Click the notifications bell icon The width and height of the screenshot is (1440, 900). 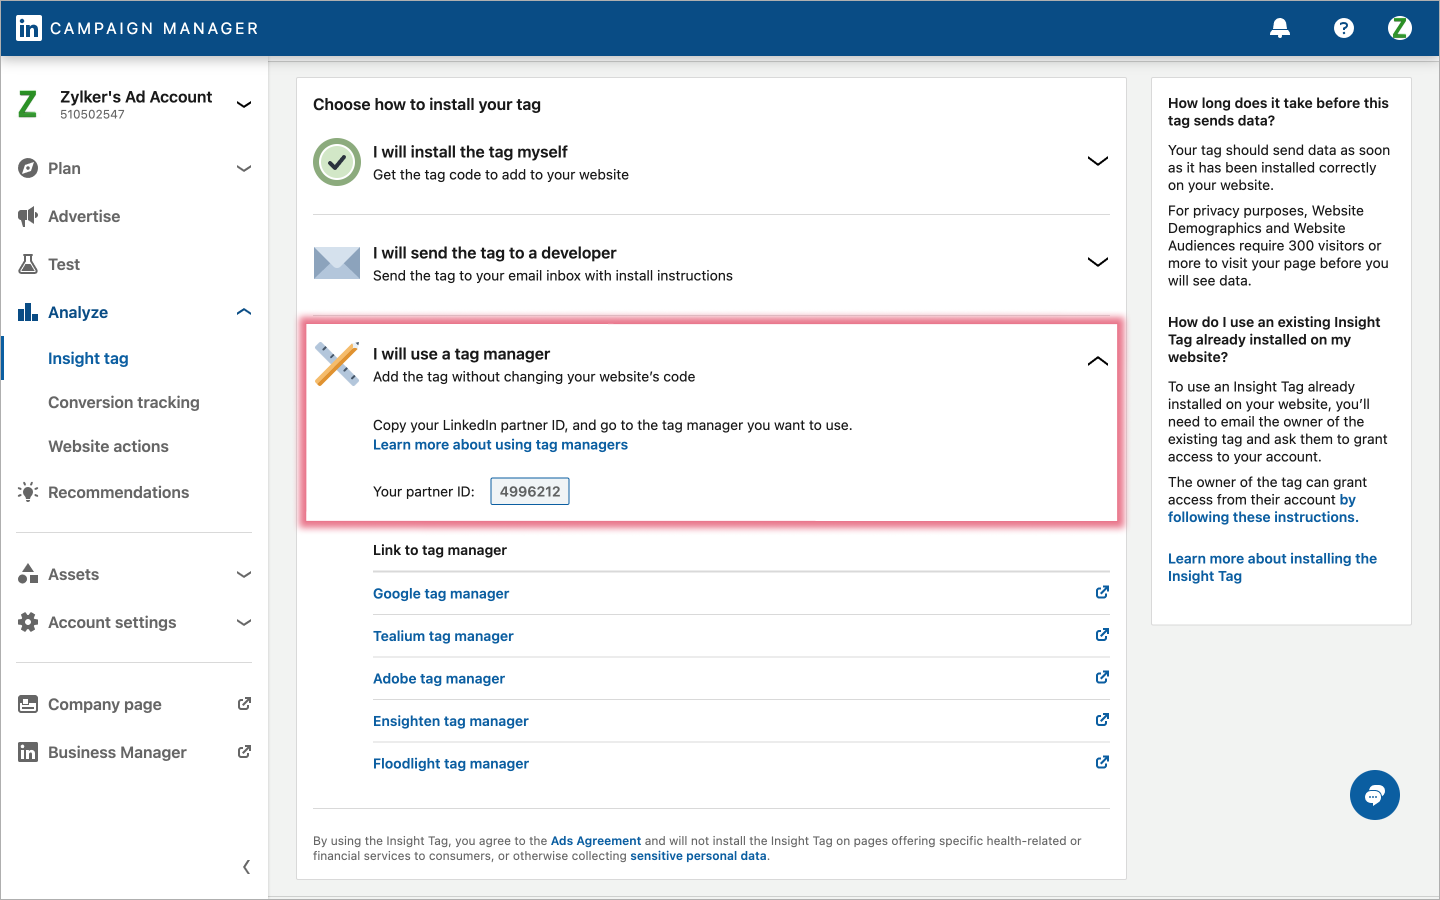click(x=1279, y=28)
